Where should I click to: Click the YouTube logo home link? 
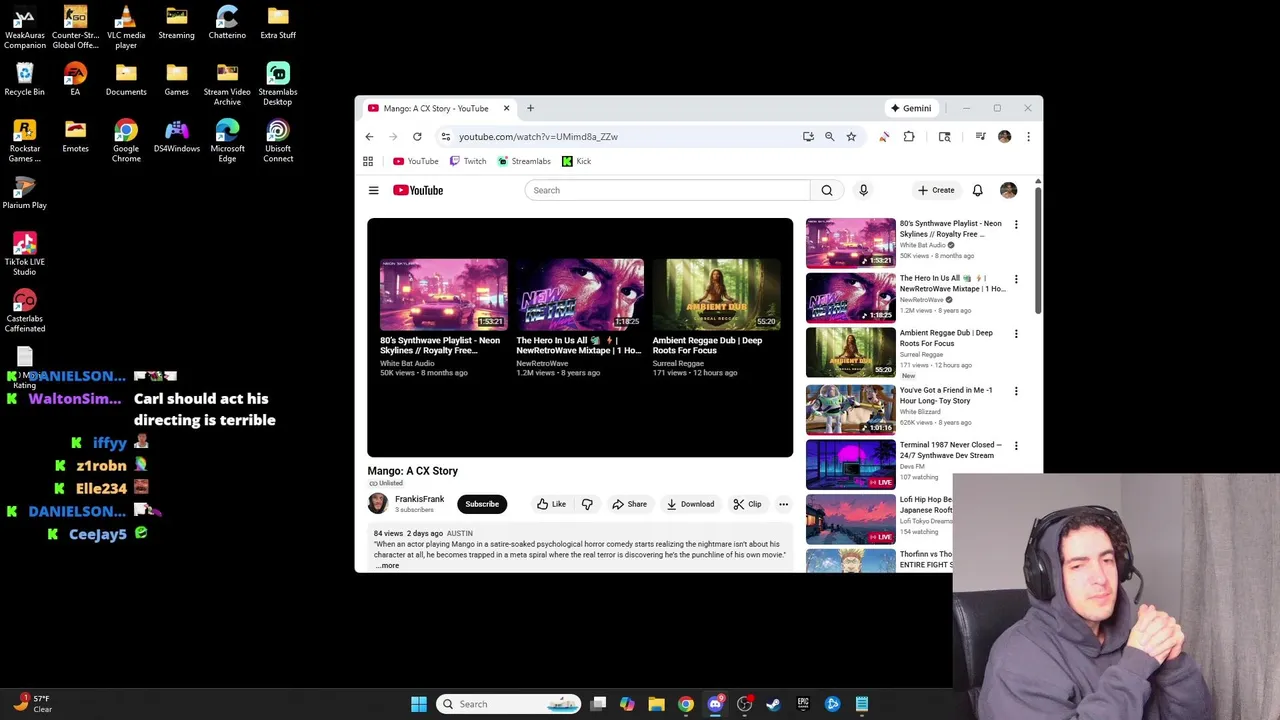click(x=418, y=190)
